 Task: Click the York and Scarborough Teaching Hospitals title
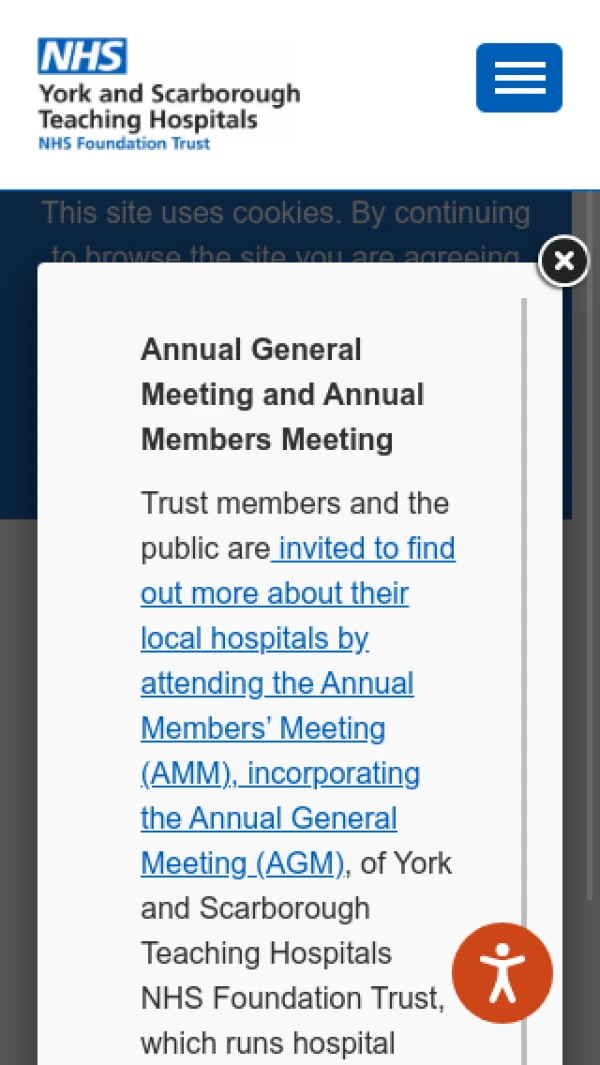pos(168,107)
